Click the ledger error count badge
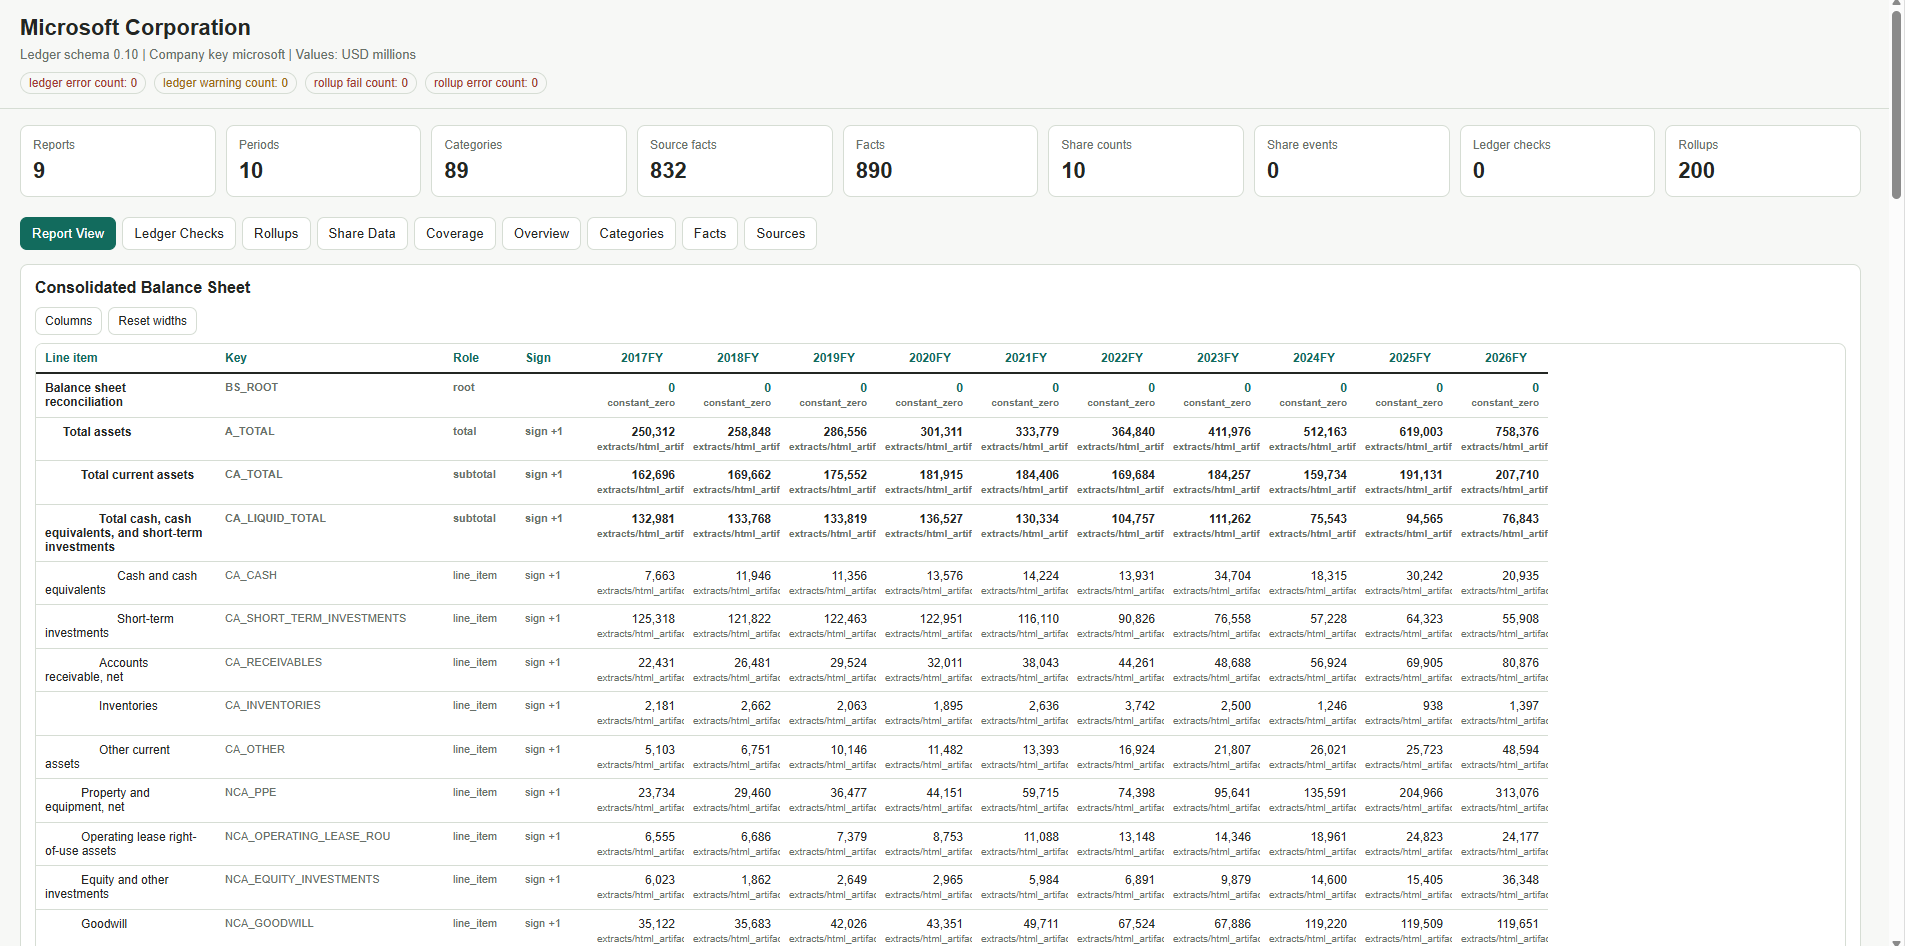Screen dimensions: 1906x946 [83, 83]
